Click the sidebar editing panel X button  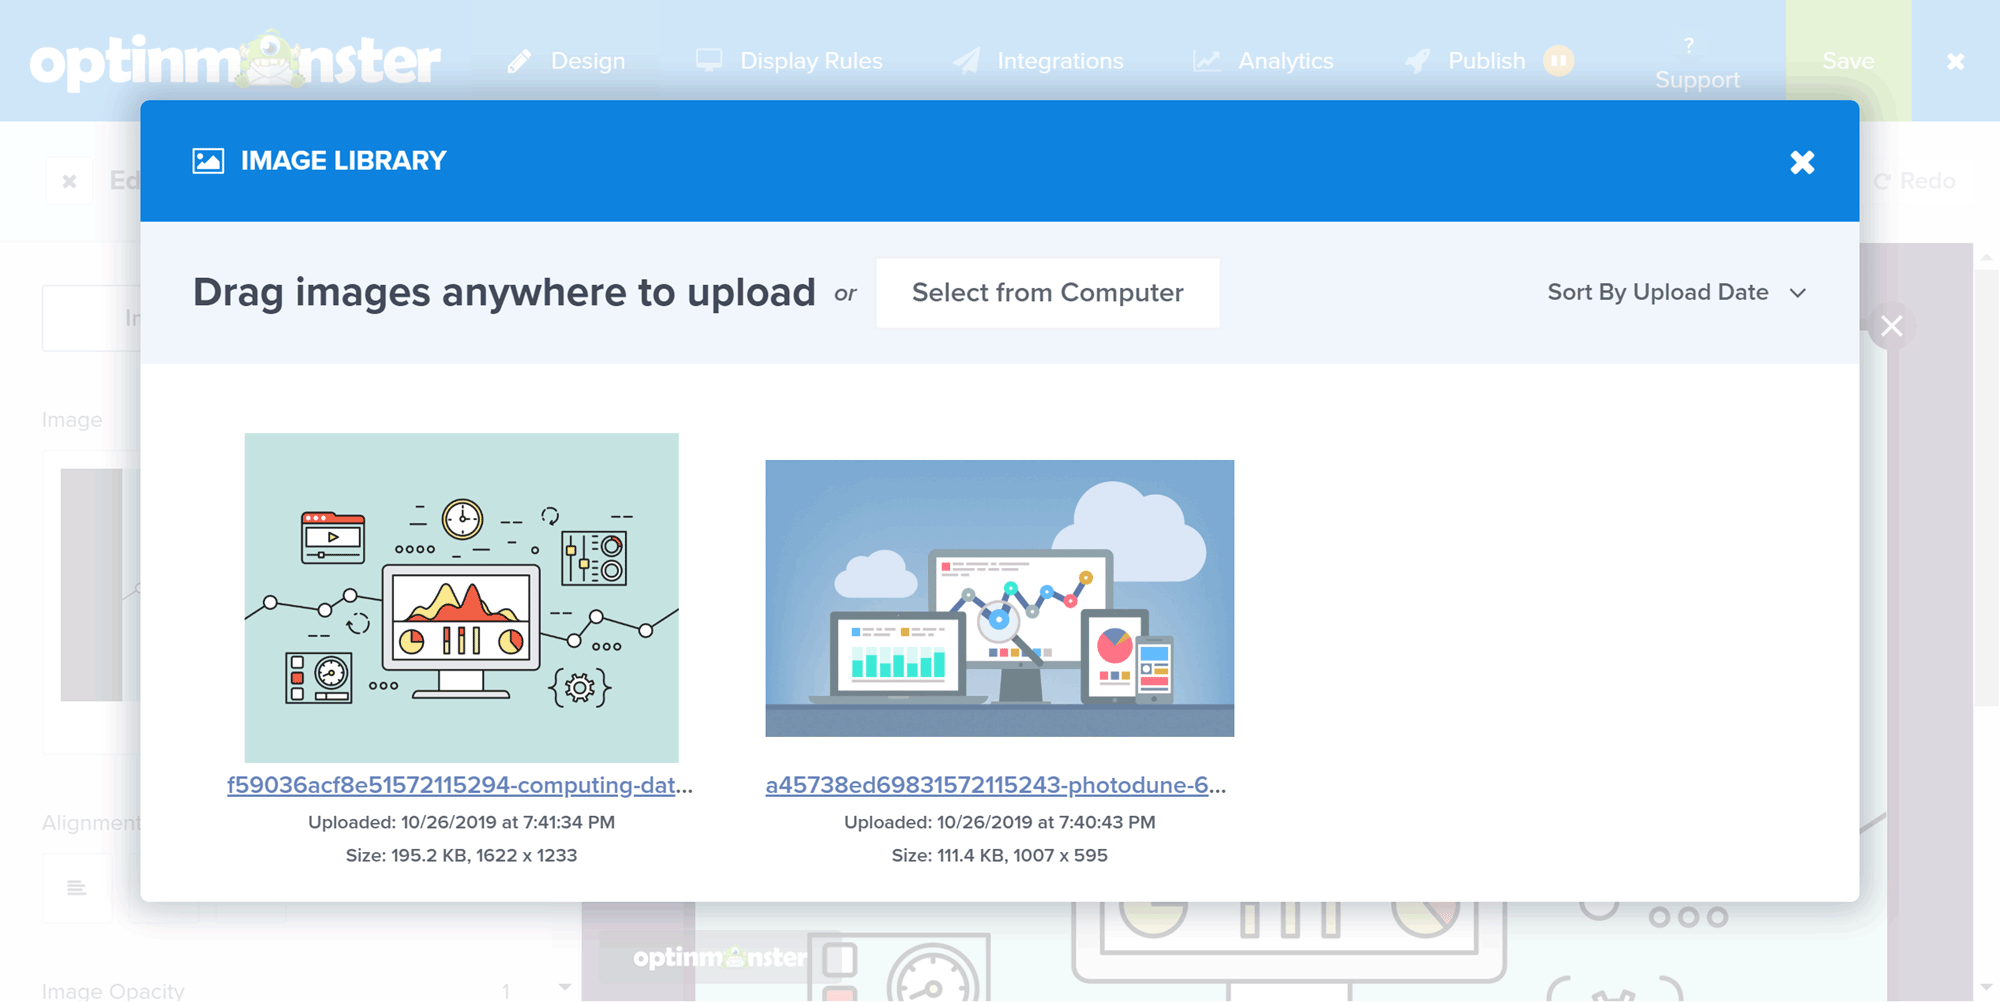pyautogui.click(x=69, y=181)
